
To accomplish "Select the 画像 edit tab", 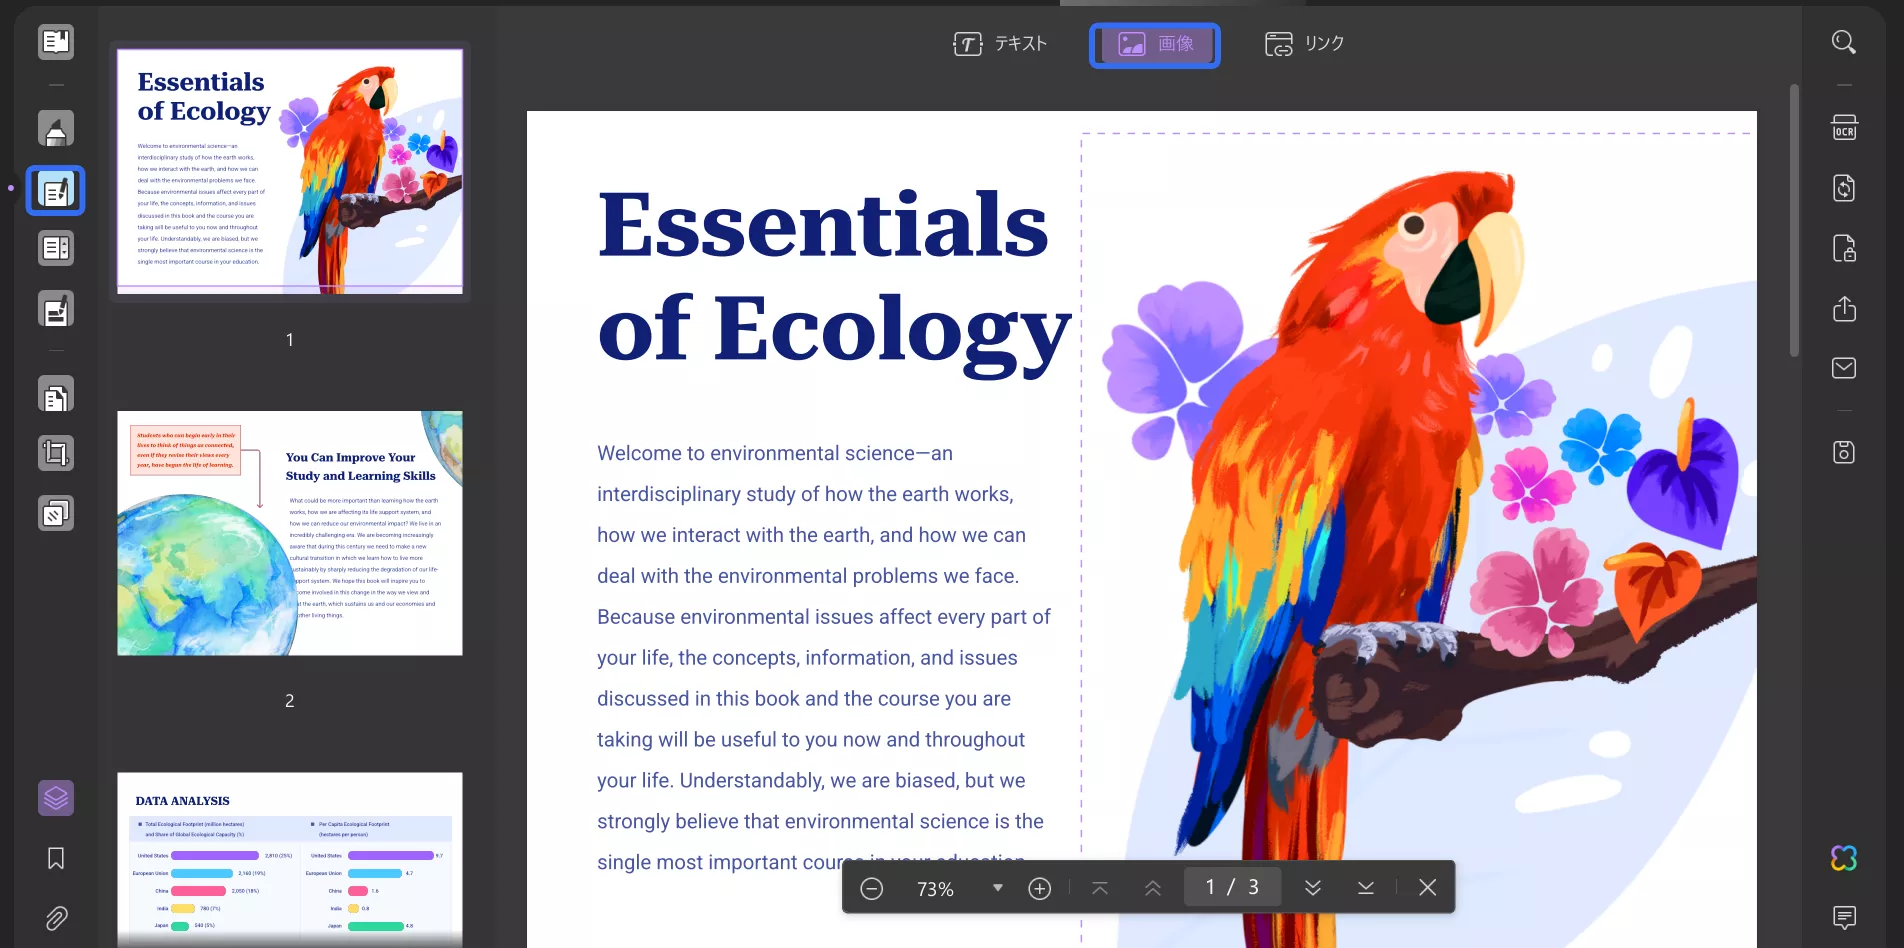I will pyautogui.click(x=1155, y=44).
